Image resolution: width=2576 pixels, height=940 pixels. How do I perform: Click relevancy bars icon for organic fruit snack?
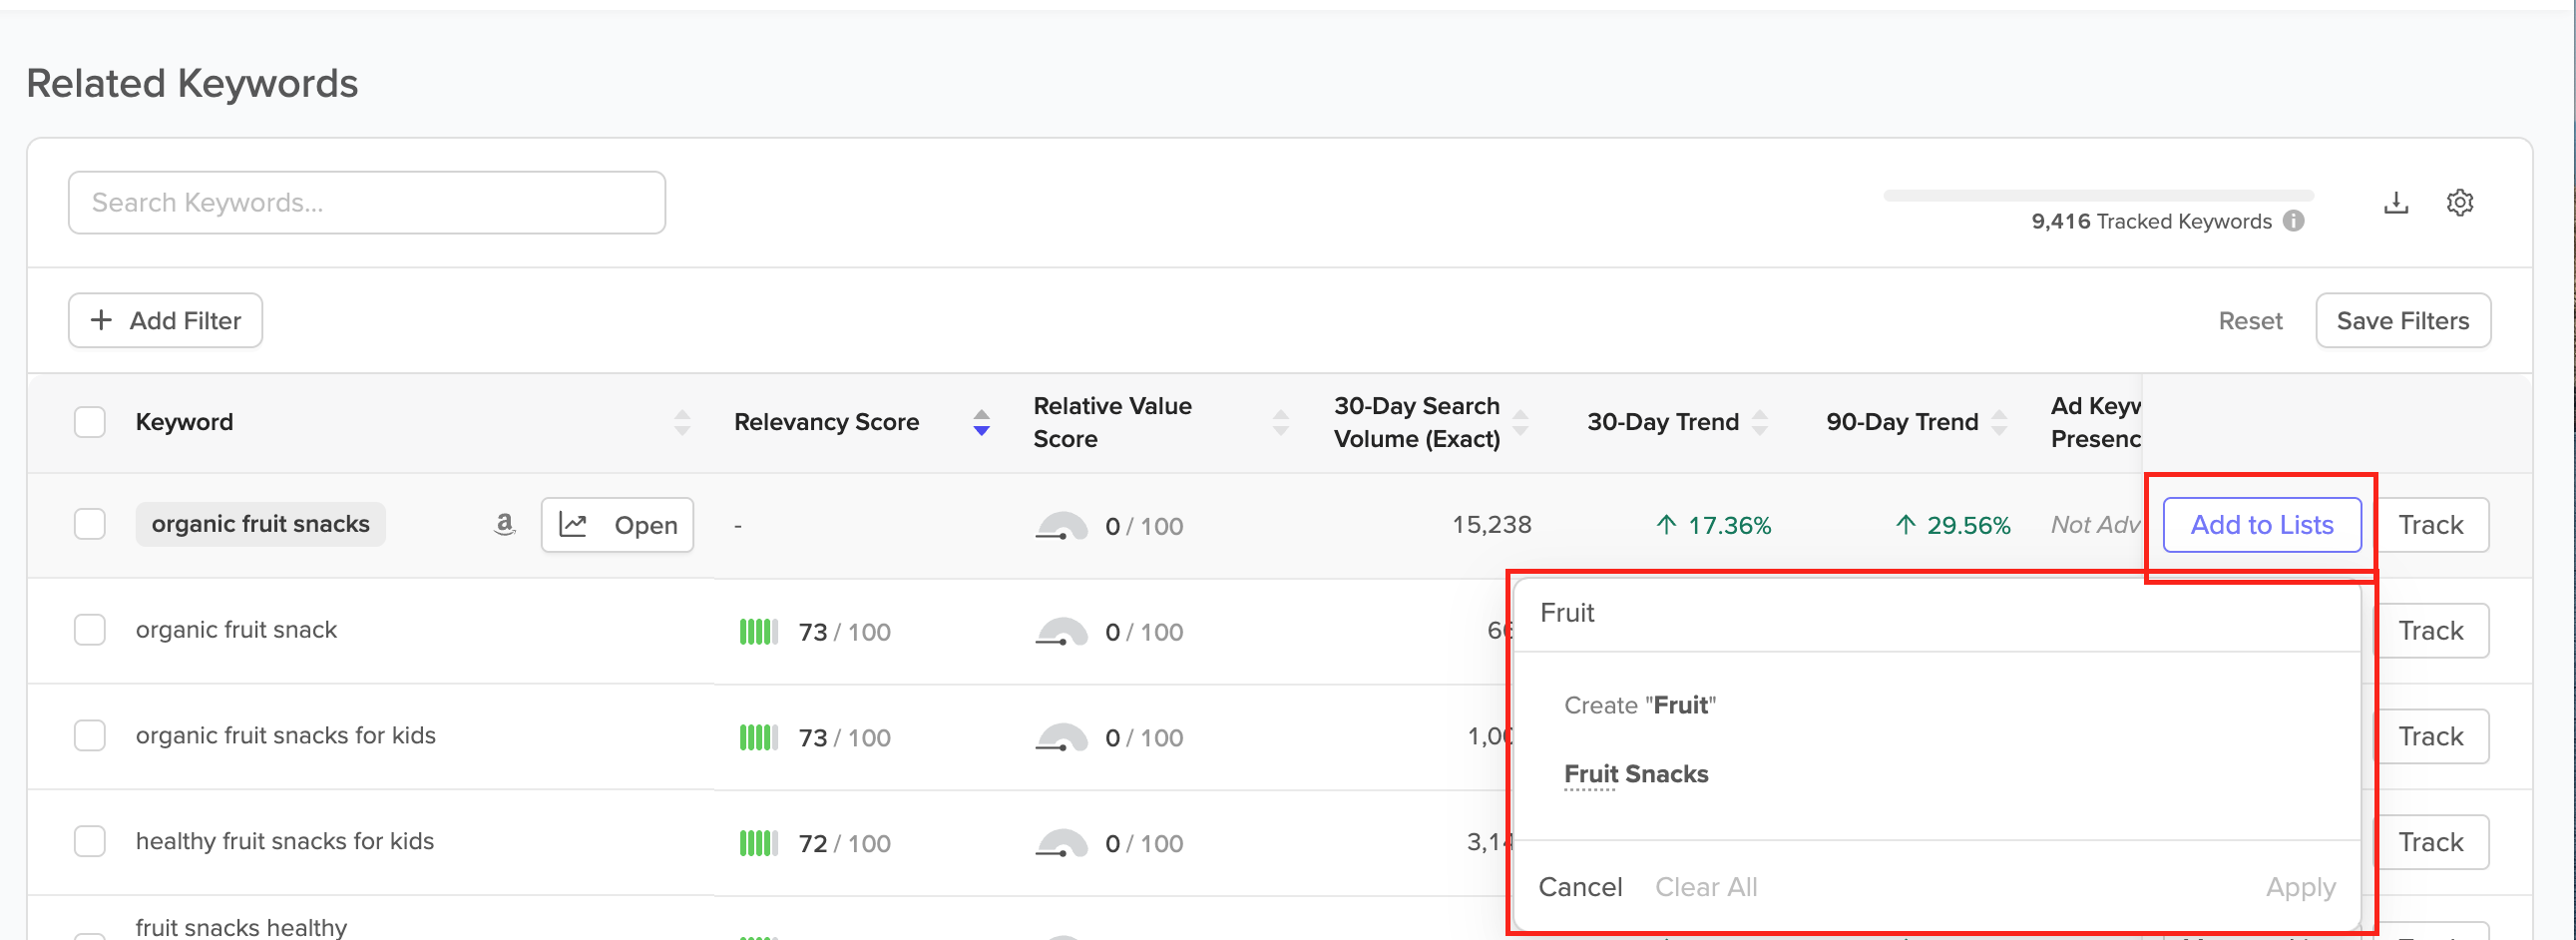759,632
